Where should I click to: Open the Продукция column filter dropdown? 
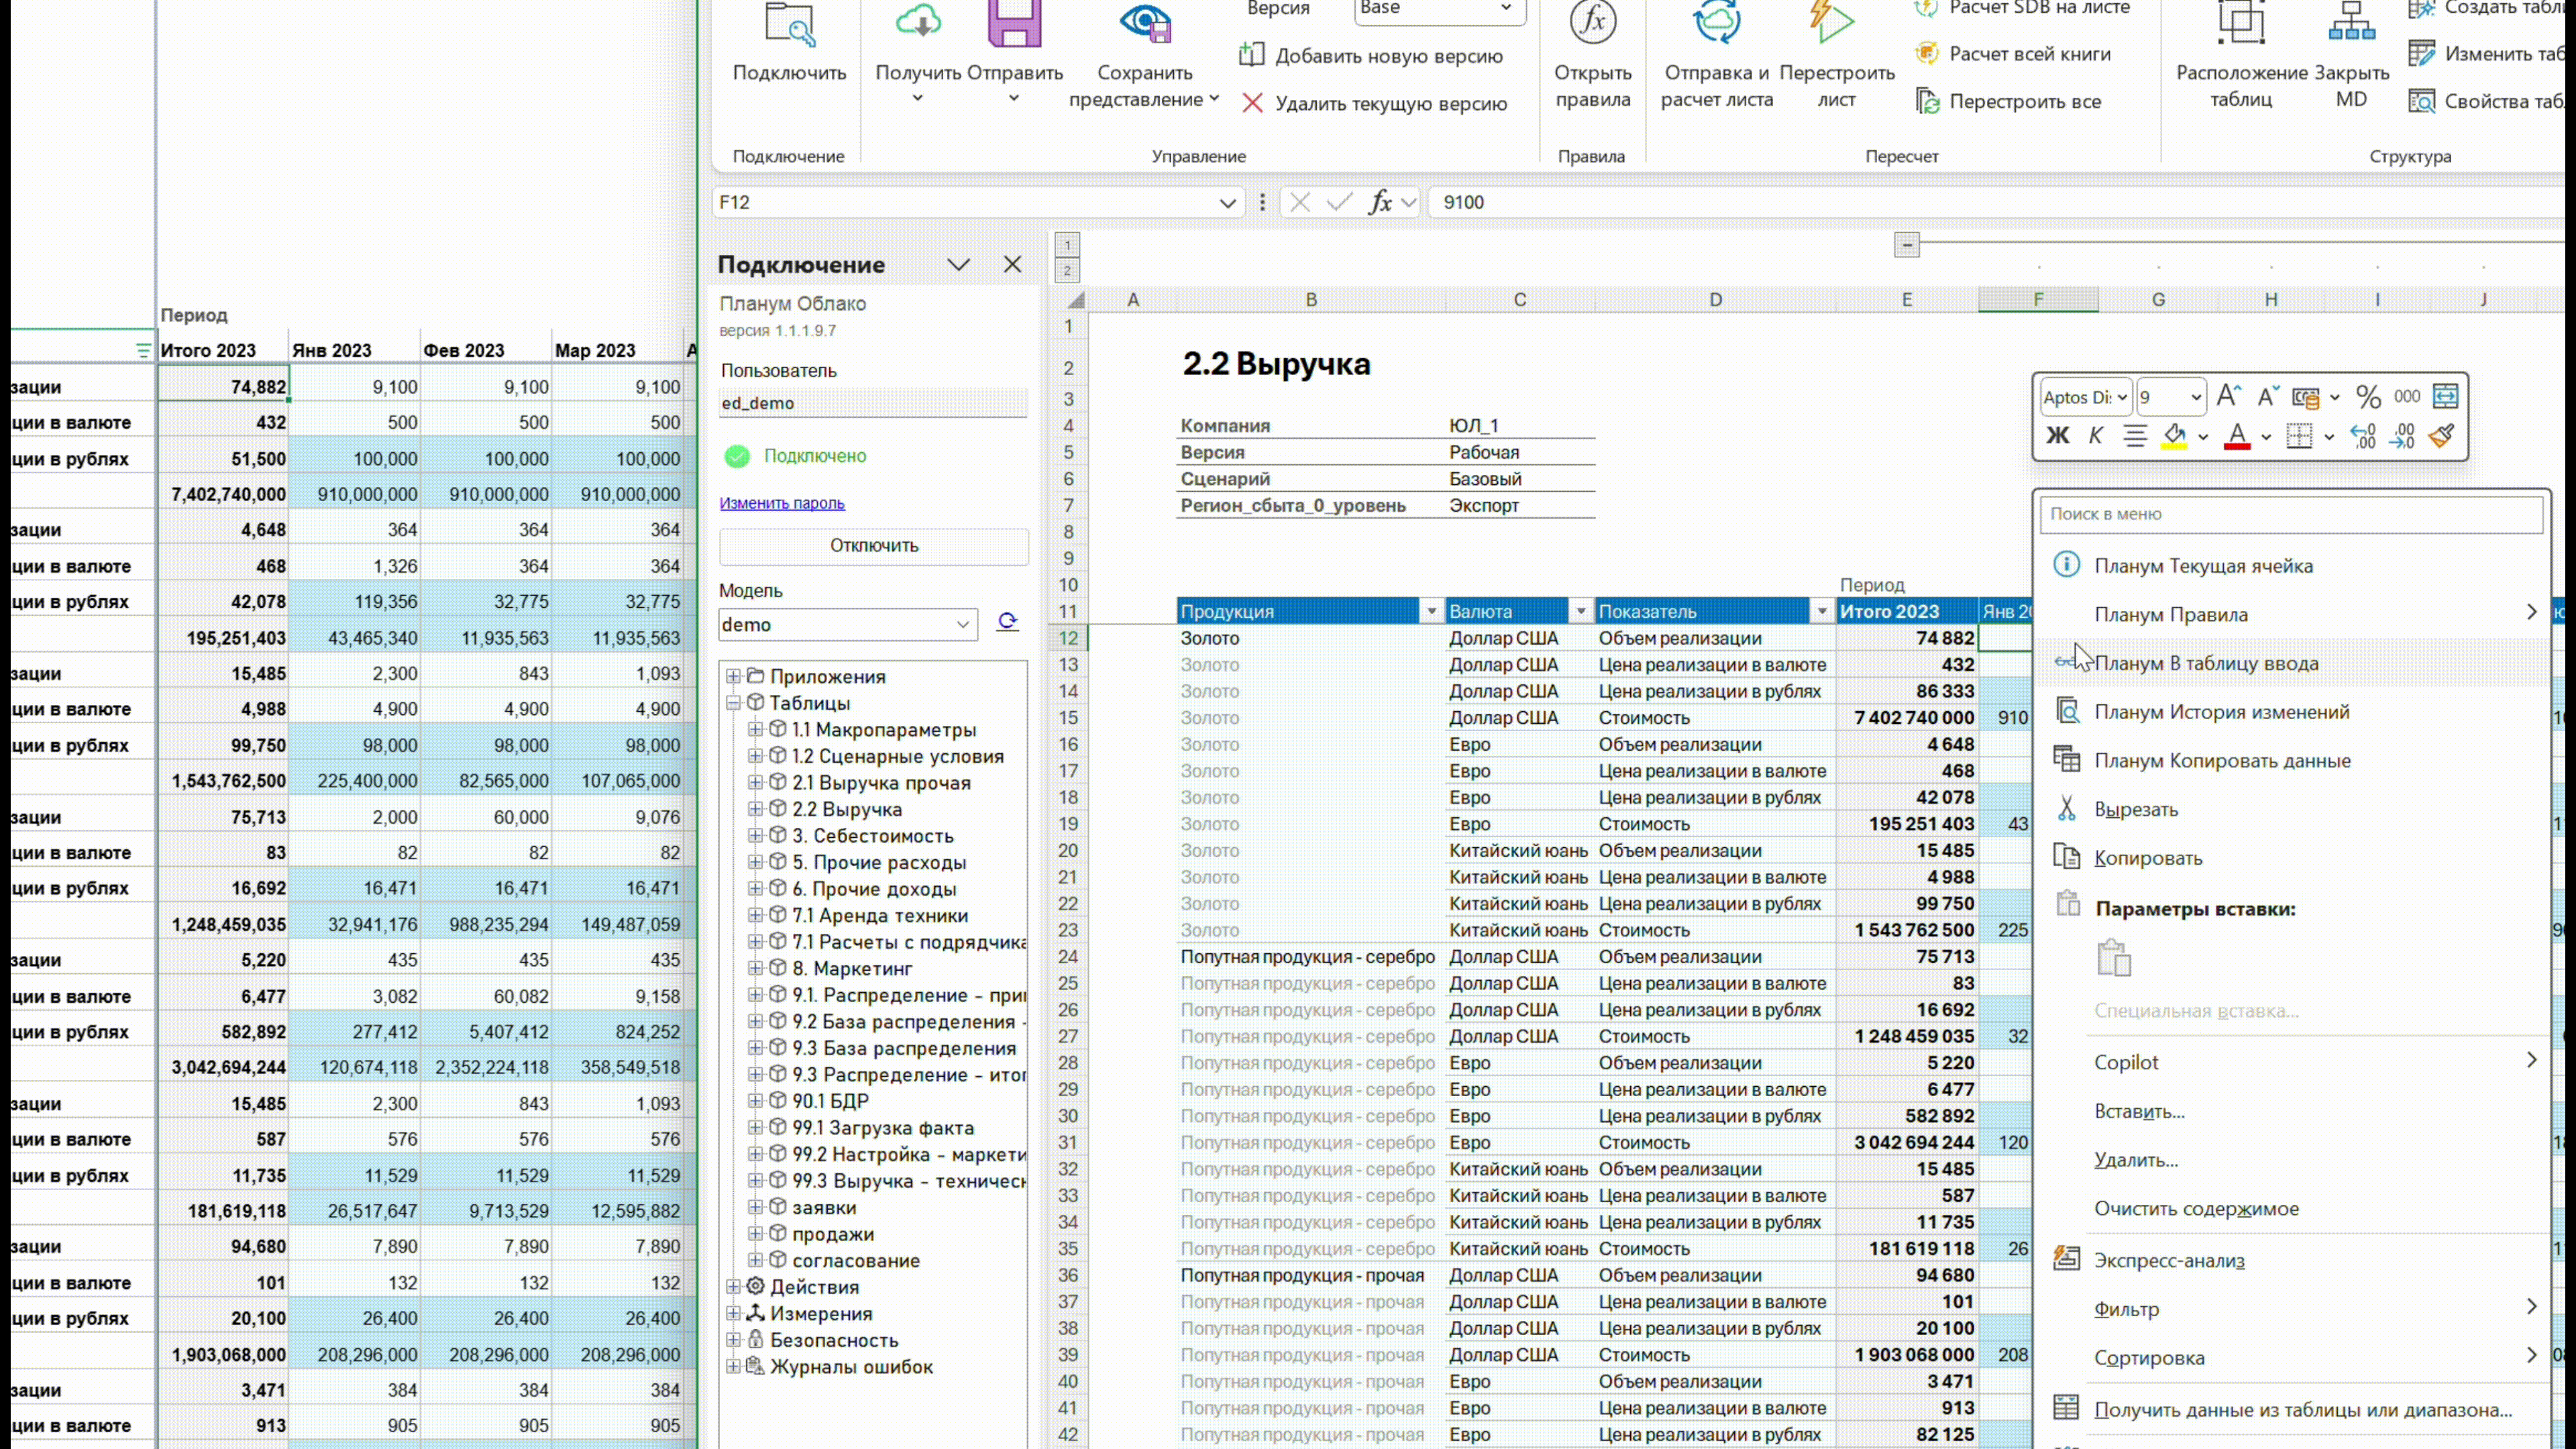pyautogui.click(x=1431, y=611)
